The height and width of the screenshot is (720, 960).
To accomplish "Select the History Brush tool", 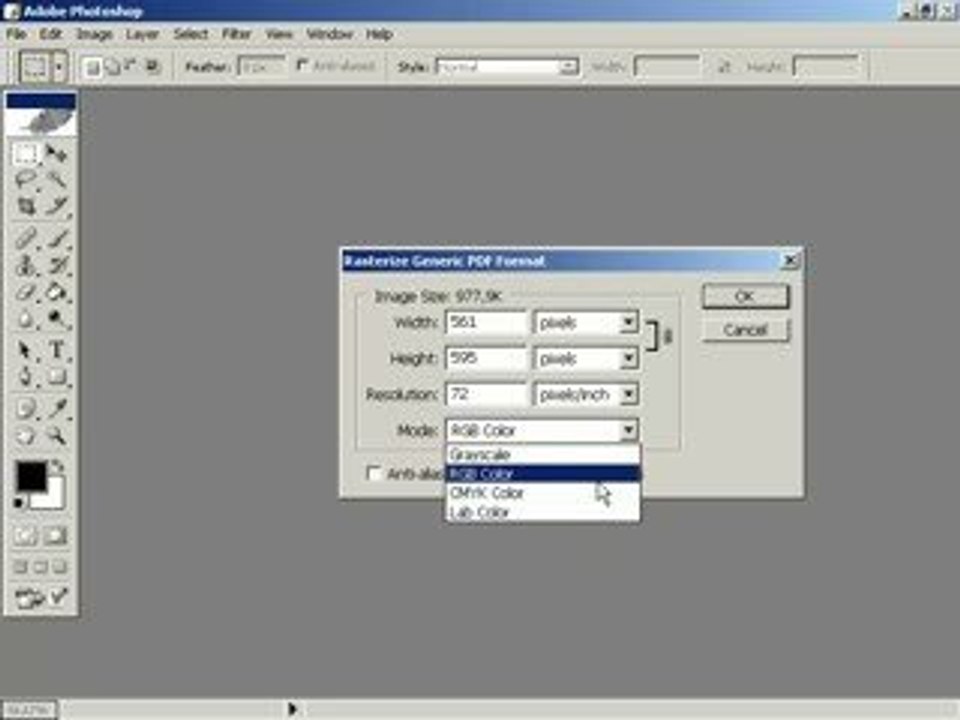I will [x=57, y=265].
